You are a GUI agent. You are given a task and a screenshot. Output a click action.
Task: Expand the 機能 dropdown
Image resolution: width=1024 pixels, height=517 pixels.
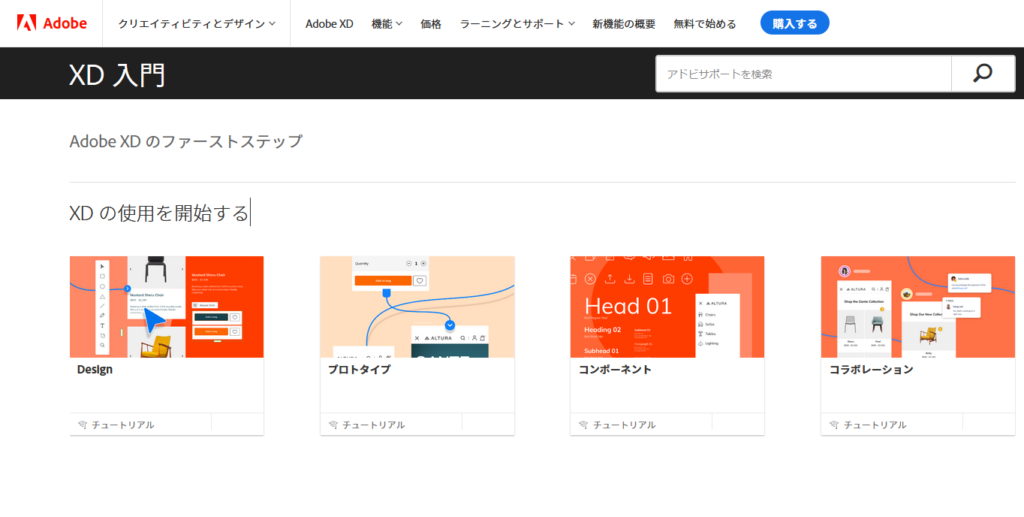[387, 24]
